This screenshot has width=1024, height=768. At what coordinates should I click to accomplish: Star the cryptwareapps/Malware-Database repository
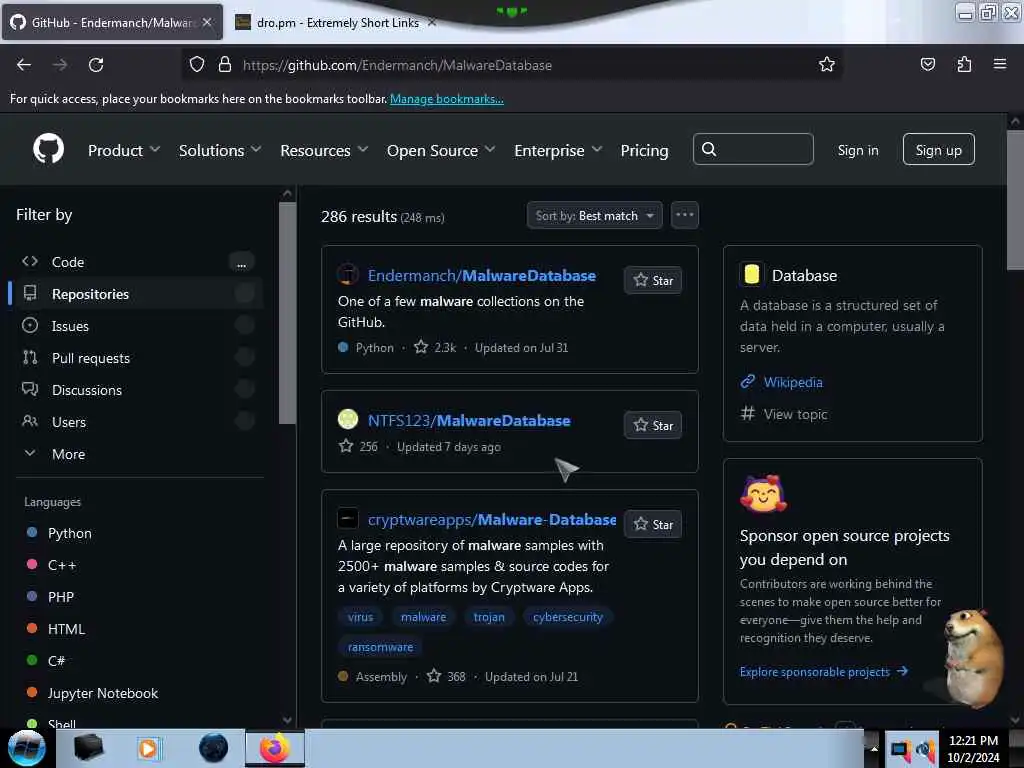(653, 524)
